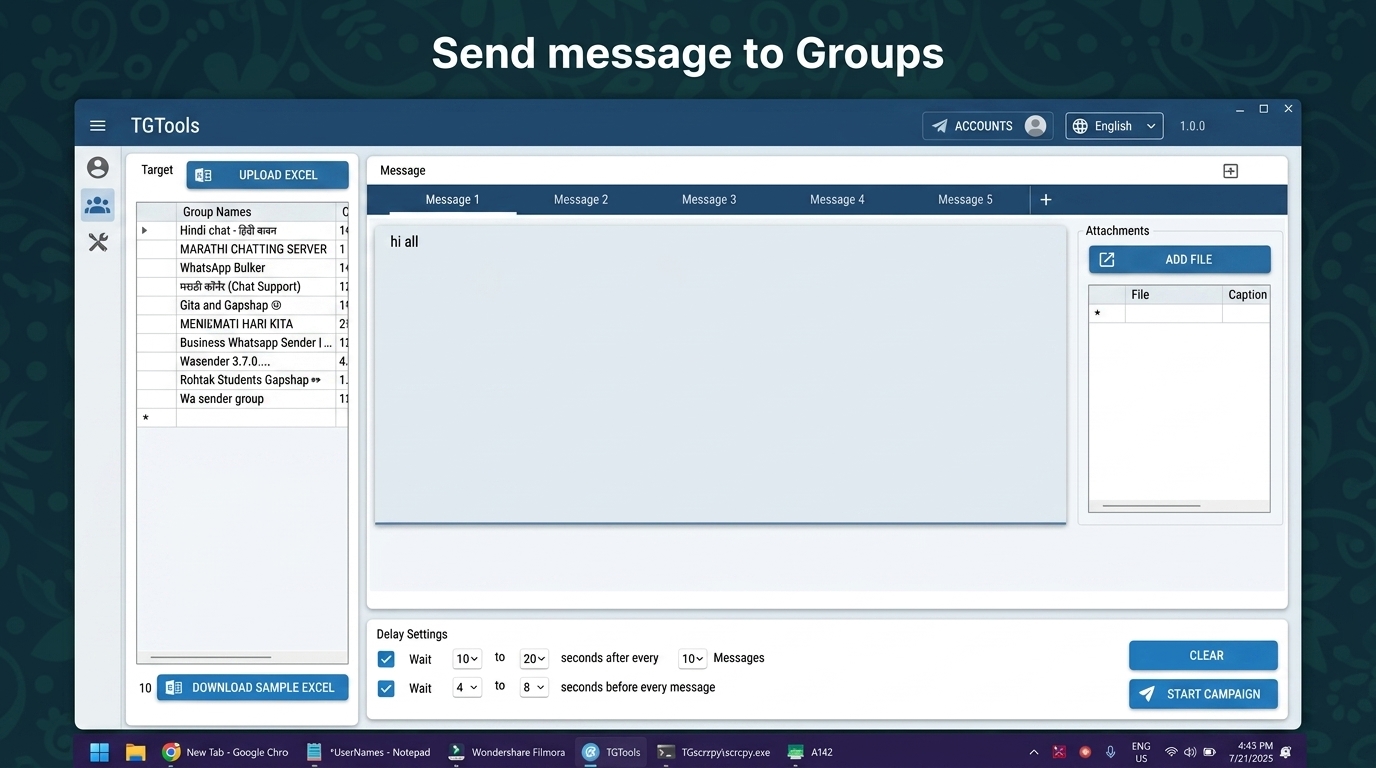1376x768 pixels.
Task: Open ACCOUNTS button in header
Action: click(987, 126)
